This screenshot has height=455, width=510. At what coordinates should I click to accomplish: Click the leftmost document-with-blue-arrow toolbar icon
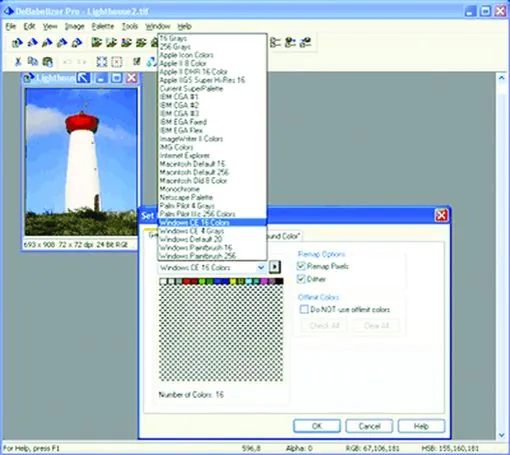(17, 43)
